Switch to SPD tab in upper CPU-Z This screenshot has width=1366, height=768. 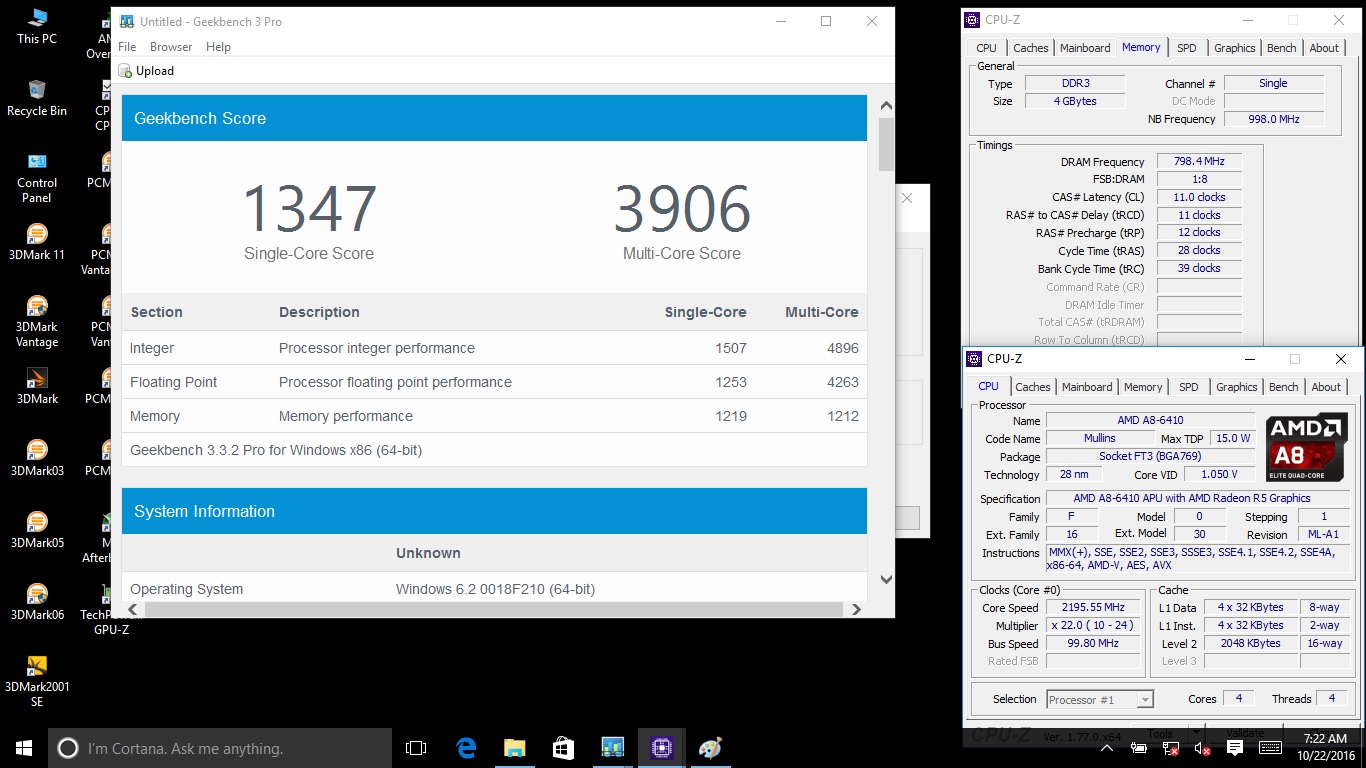click(x=1186, y=48)
